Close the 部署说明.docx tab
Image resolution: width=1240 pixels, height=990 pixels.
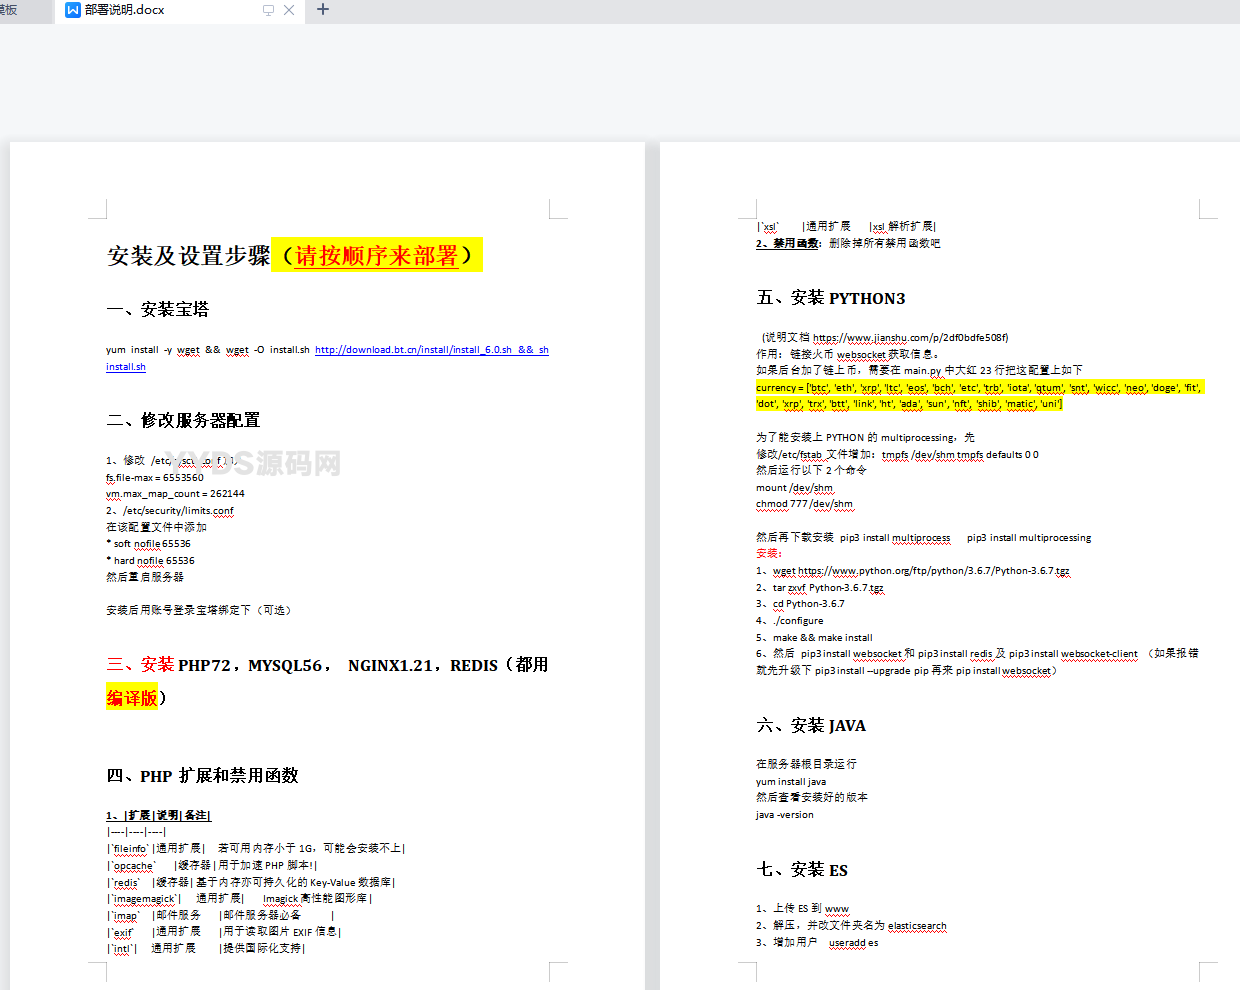click(289, 10)
